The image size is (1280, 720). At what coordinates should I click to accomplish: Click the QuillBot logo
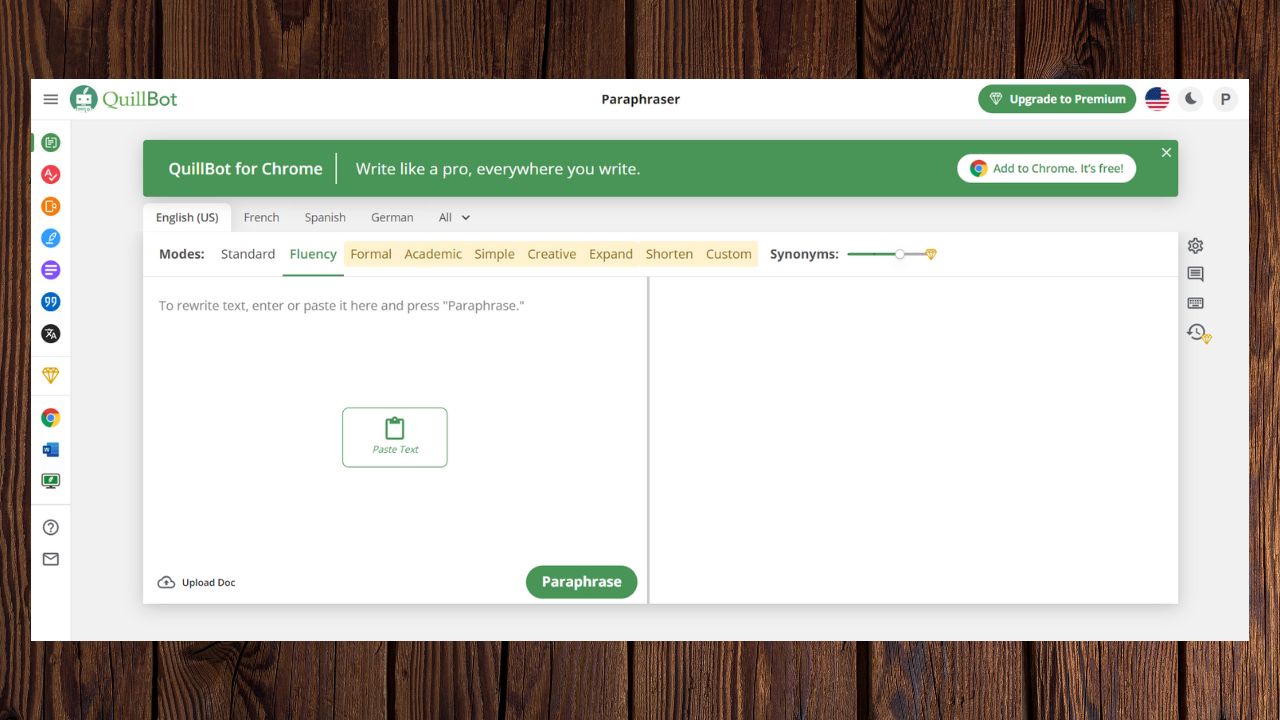124,99
